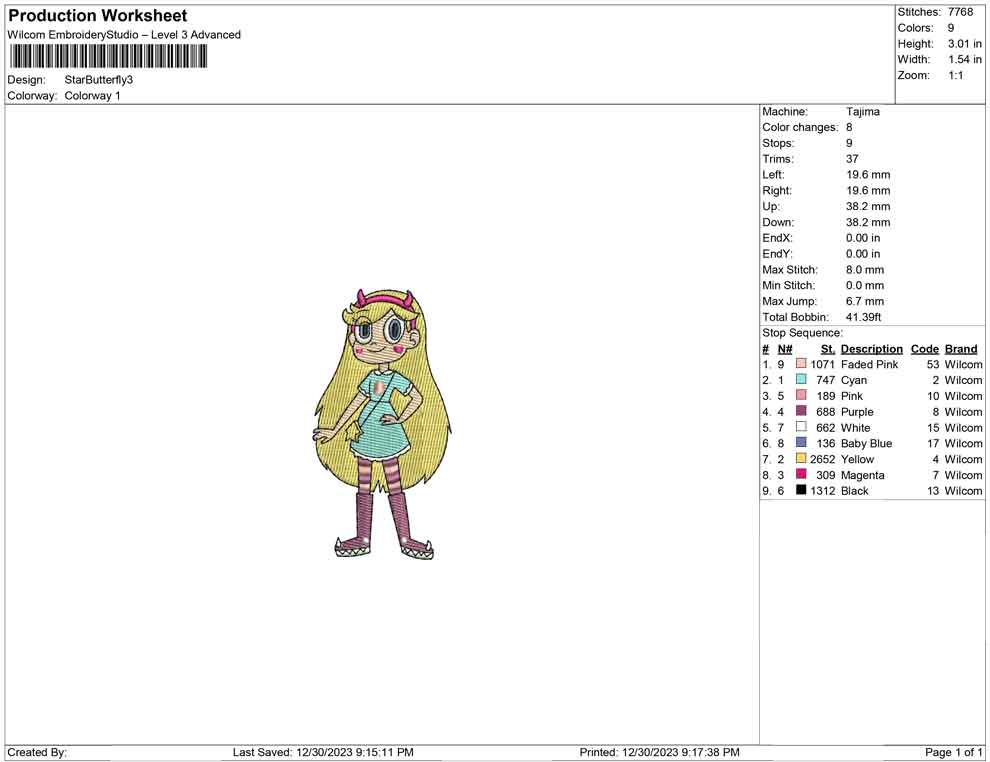990x762 pixels.
Task: Click the Max Stitch value '8.0 mm'
Action: (x=865, y=270)
